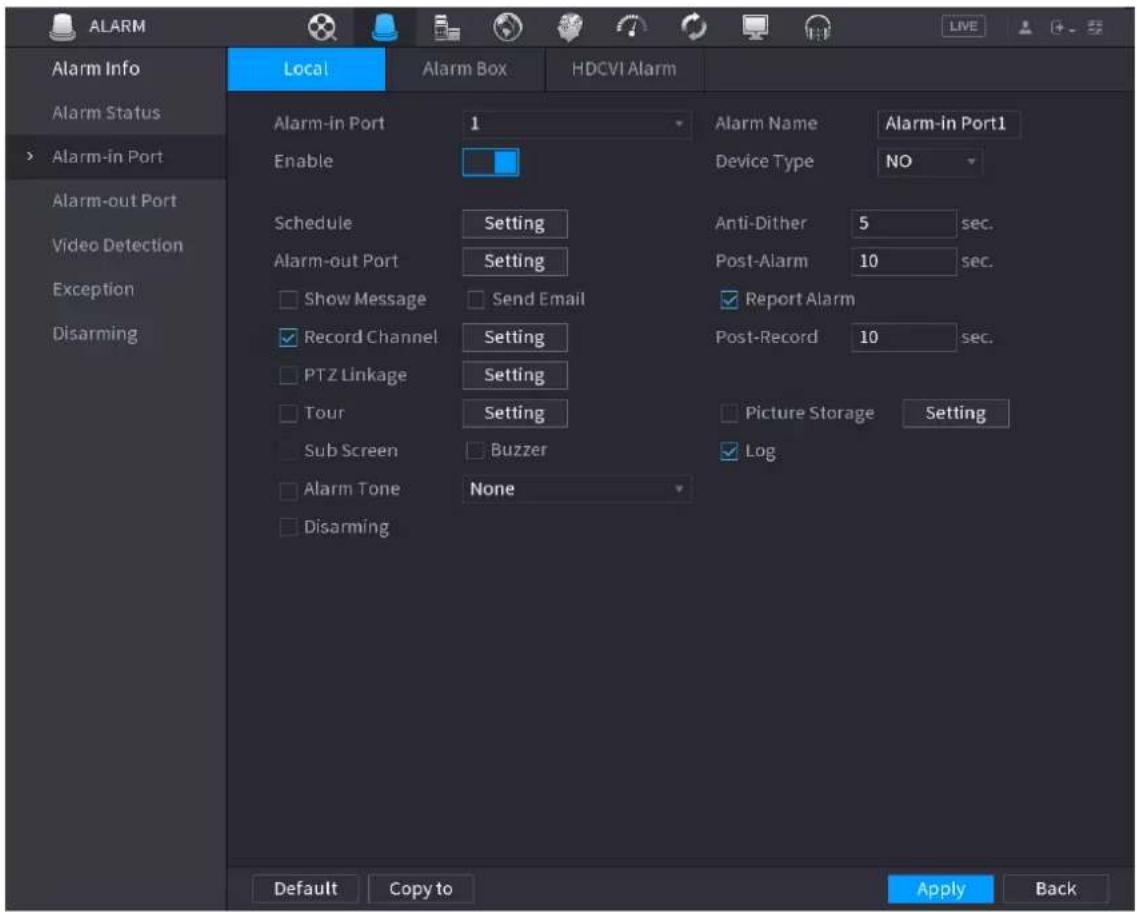Open the Device Type NO dropdown
Image resolution: width=1137 pixels, height=912 pixels.
930,162
